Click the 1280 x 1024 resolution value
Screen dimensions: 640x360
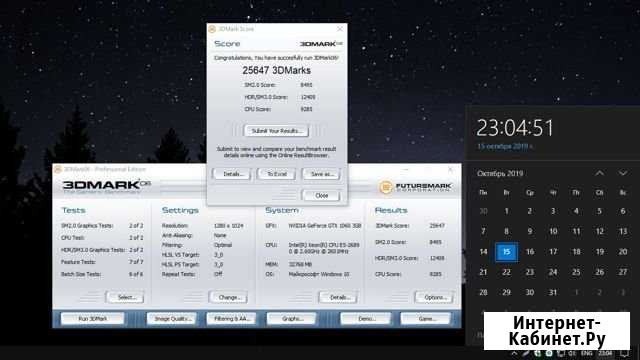click(229, 226)
